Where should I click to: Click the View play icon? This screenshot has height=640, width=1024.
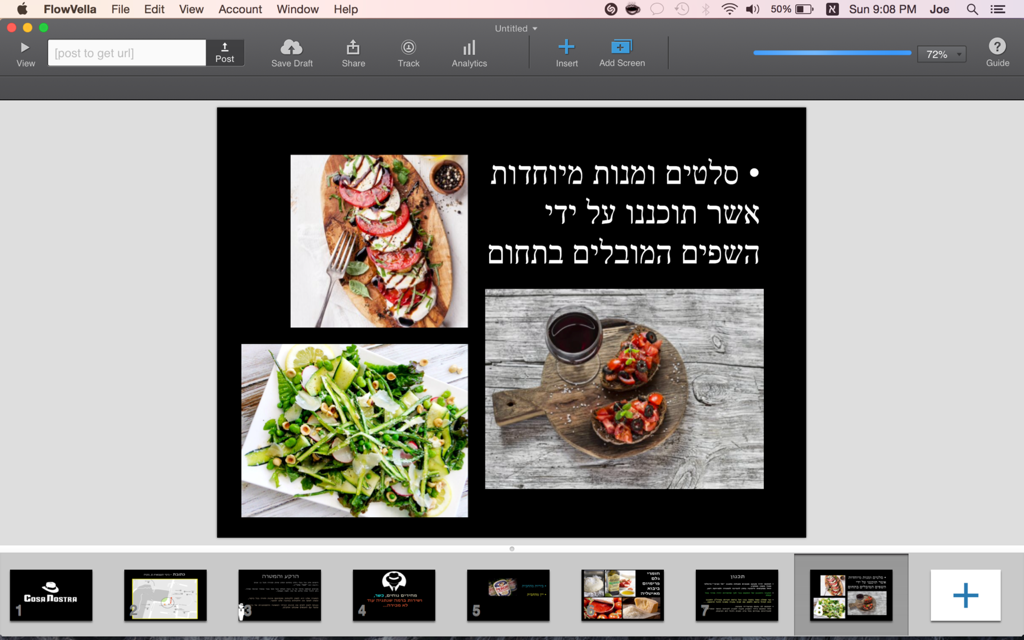point(25,47)
